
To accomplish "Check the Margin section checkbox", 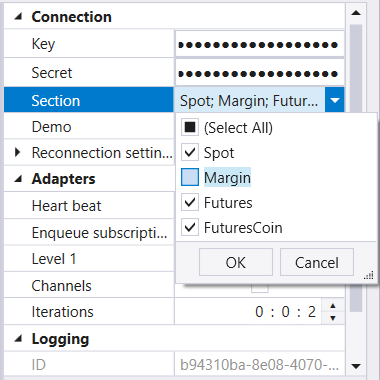I will point(190,177).
